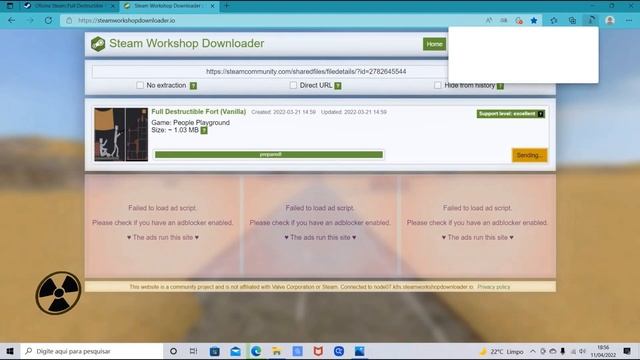Click the Created 2022-03-21 14:59 date text
This screenshot has width=640, height=360.
(x=283, y=112)
